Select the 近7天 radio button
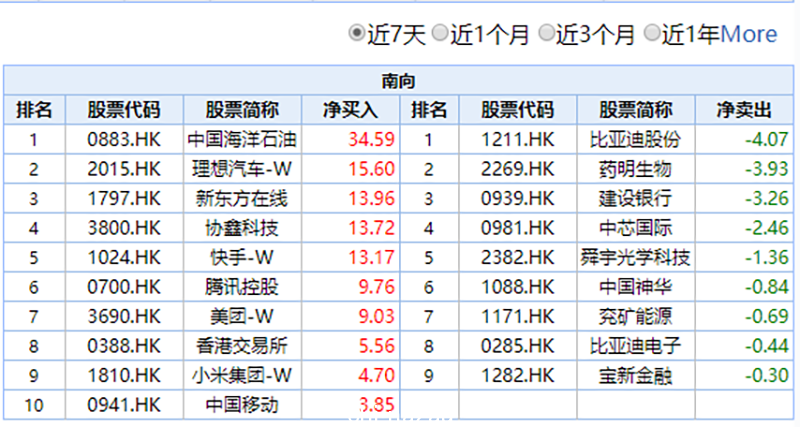 coord(356,33)
